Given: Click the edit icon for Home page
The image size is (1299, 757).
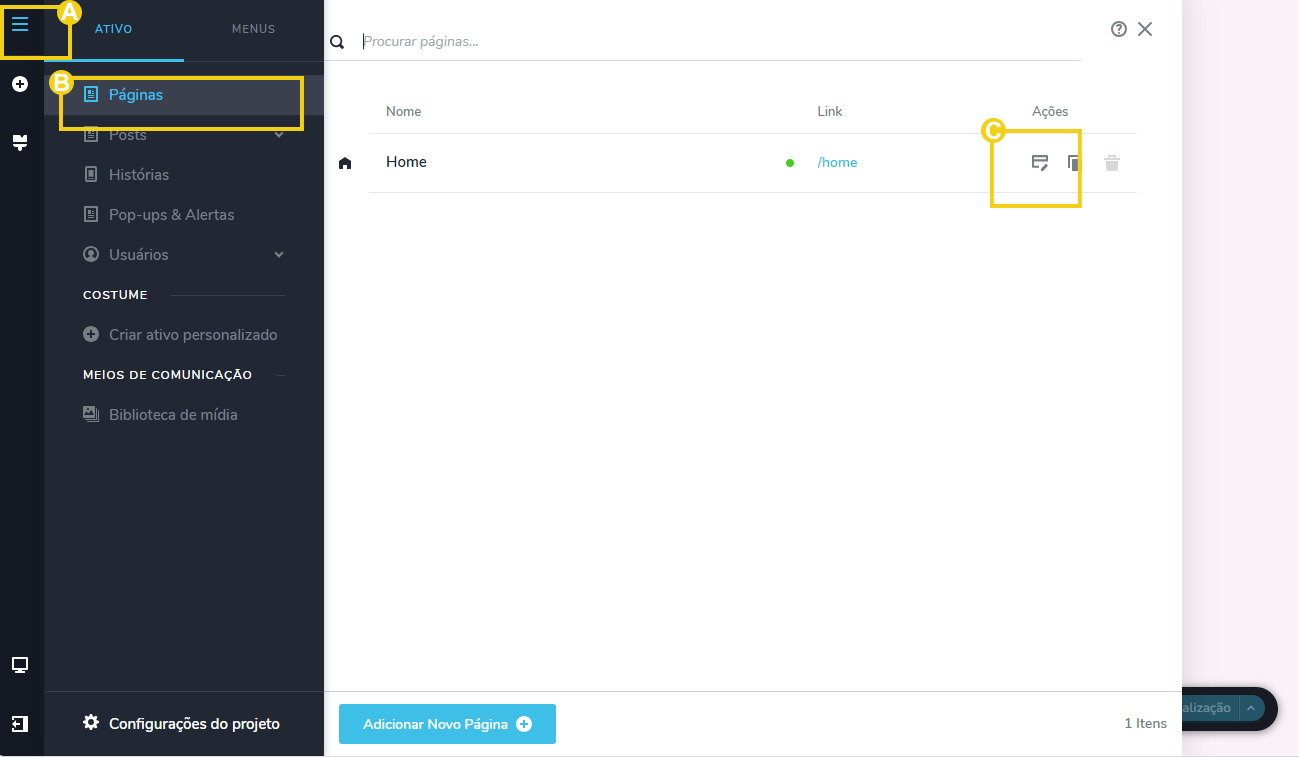Looking at the screenshot, I should tap(1040, 163).
